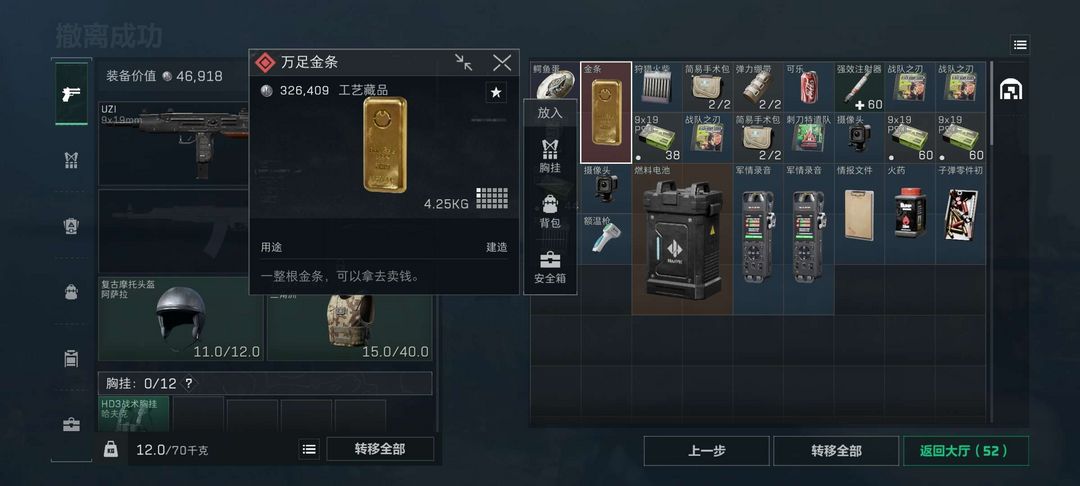
Task: Click 返回大厅 button
Action: 966,451
